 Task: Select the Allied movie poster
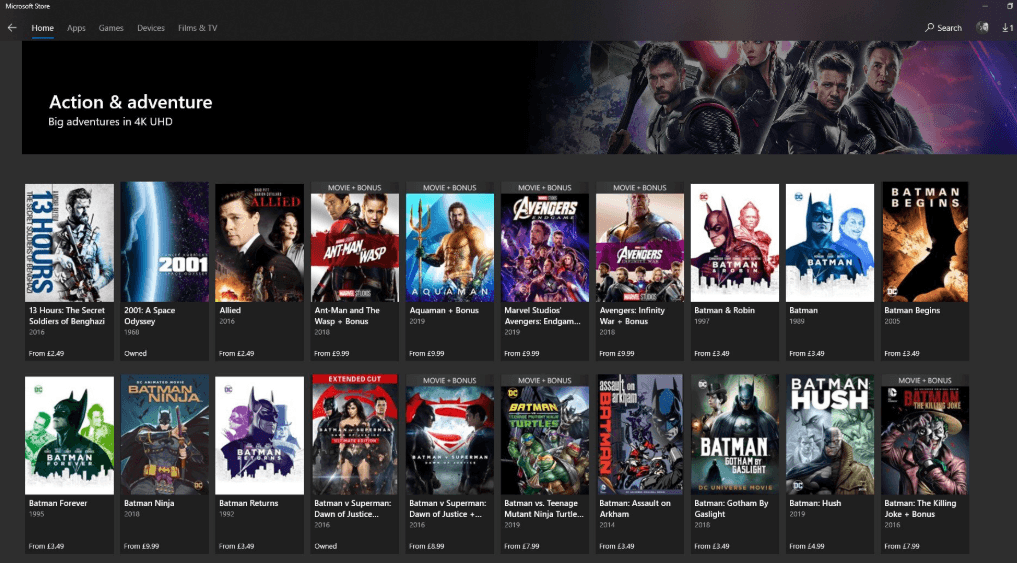click(x=259, y=243)
